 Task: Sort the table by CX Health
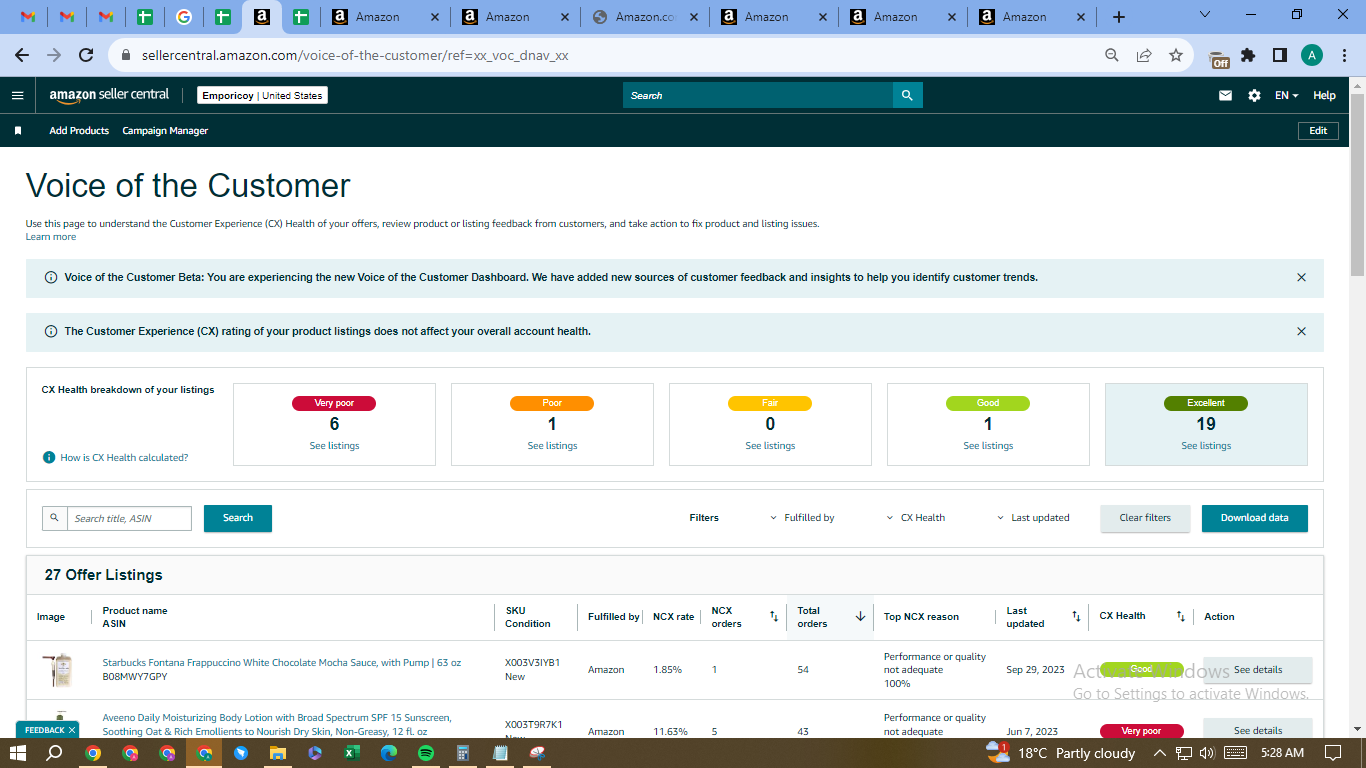tap(1180, 617)
